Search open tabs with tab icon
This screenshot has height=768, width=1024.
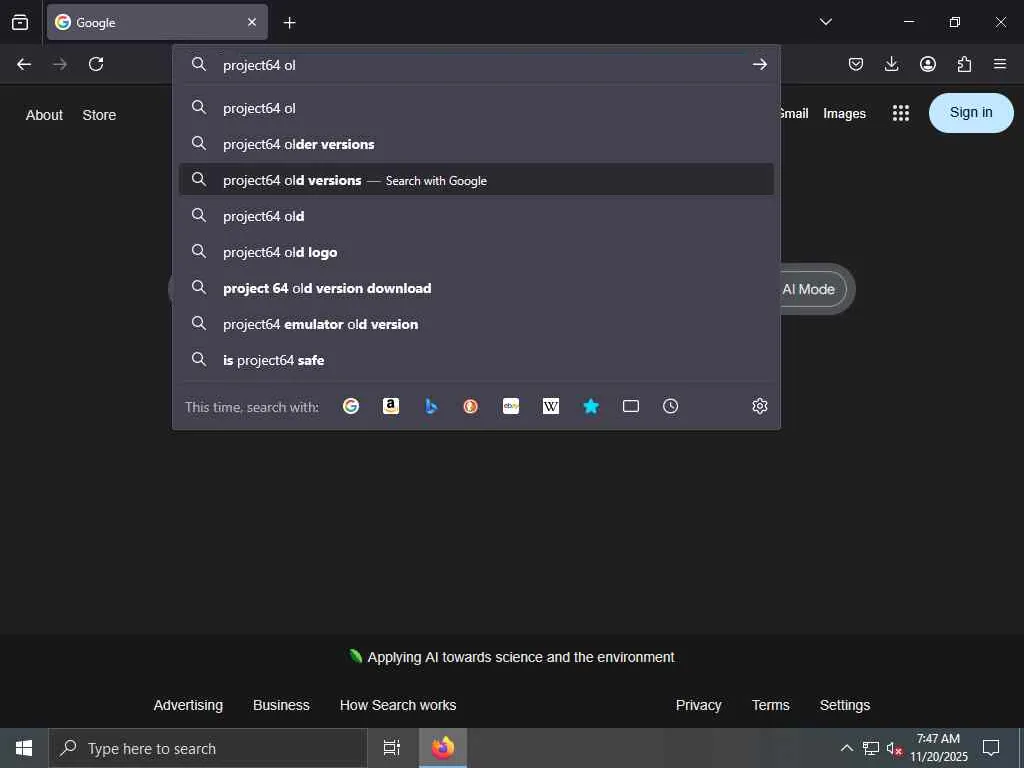(631, 406)
